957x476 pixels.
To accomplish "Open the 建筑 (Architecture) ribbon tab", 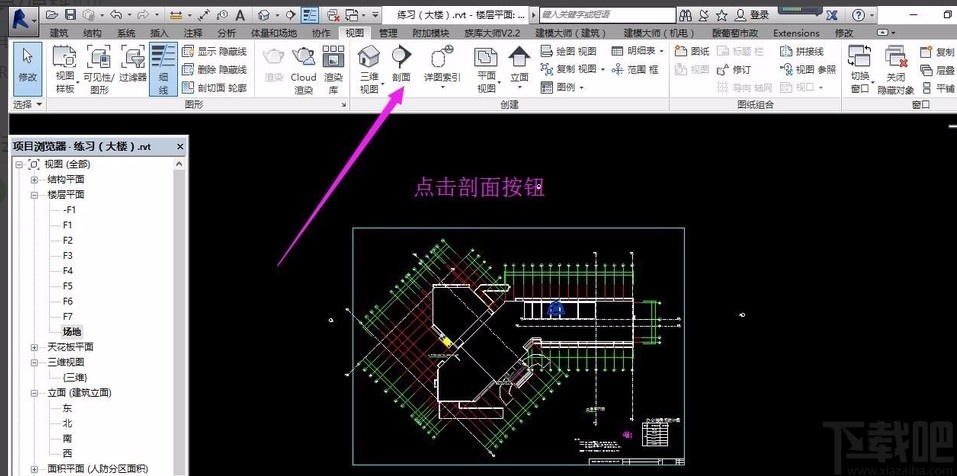I will coord(59,33).
